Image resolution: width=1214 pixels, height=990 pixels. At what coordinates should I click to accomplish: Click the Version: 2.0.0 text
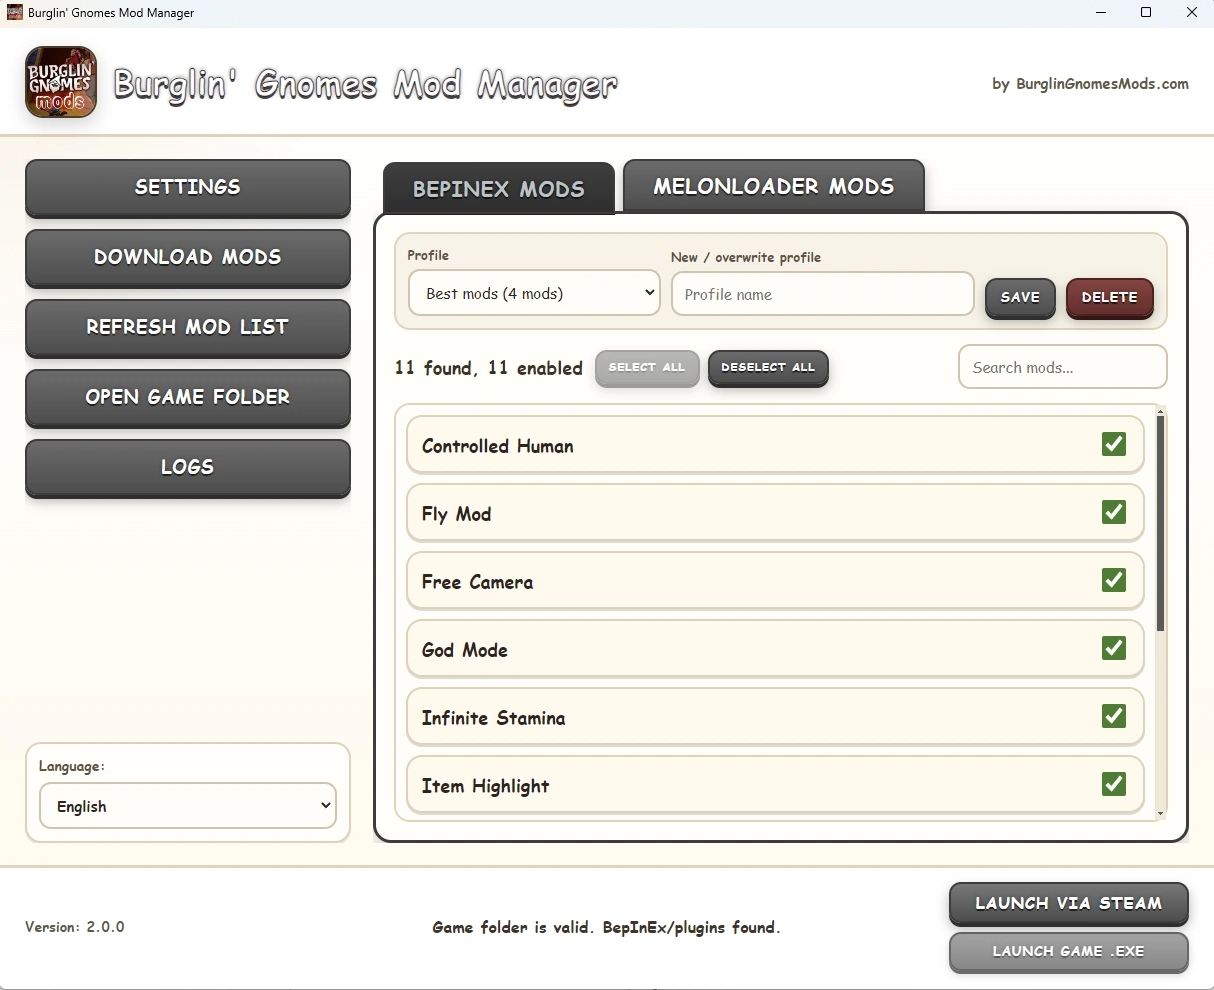coord(75,927)
